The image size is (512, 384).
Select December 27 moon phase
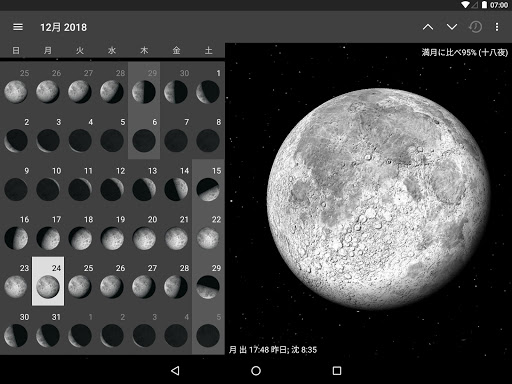click(x=144, y=281)
